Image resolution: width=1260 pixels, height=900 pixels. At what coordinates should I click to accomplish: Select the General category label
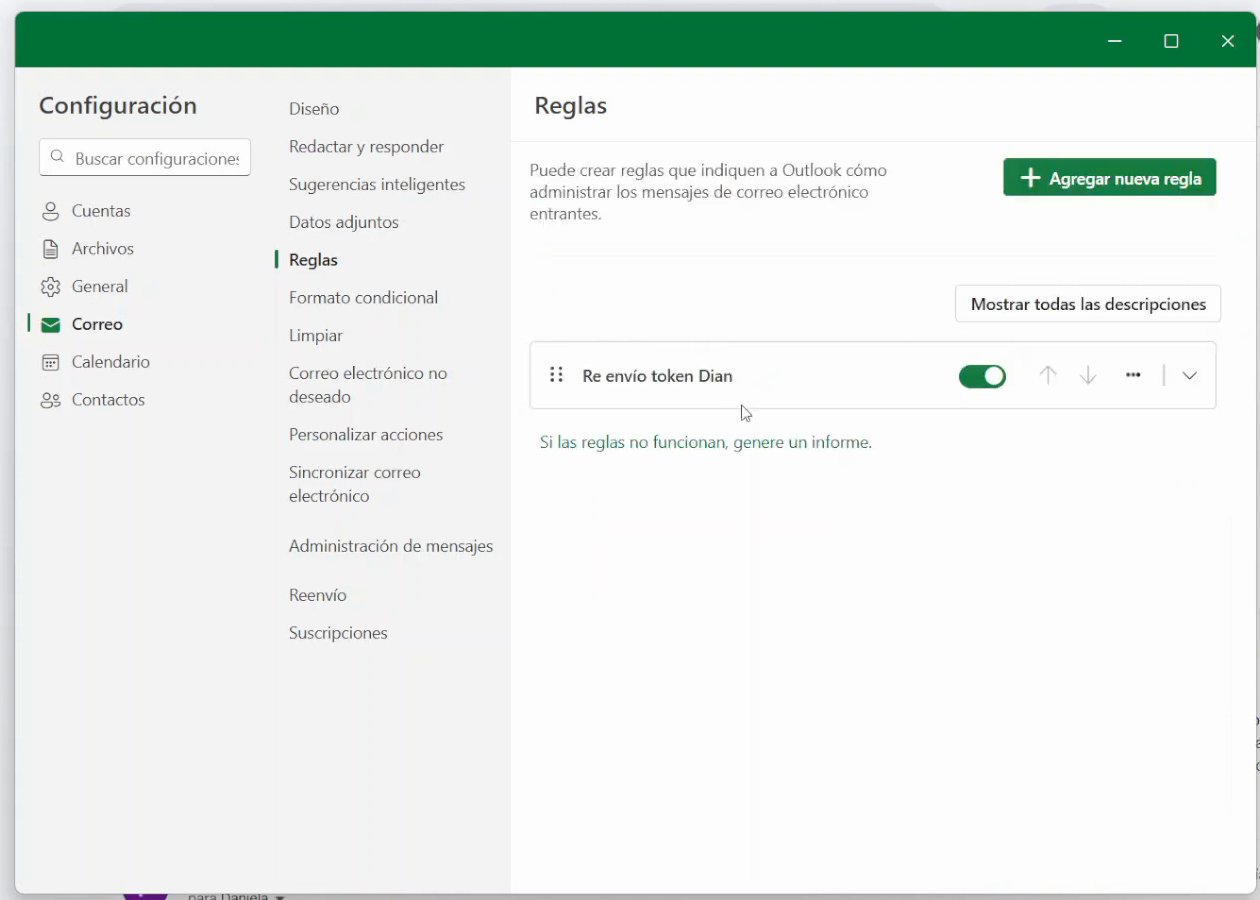(100, 287)
